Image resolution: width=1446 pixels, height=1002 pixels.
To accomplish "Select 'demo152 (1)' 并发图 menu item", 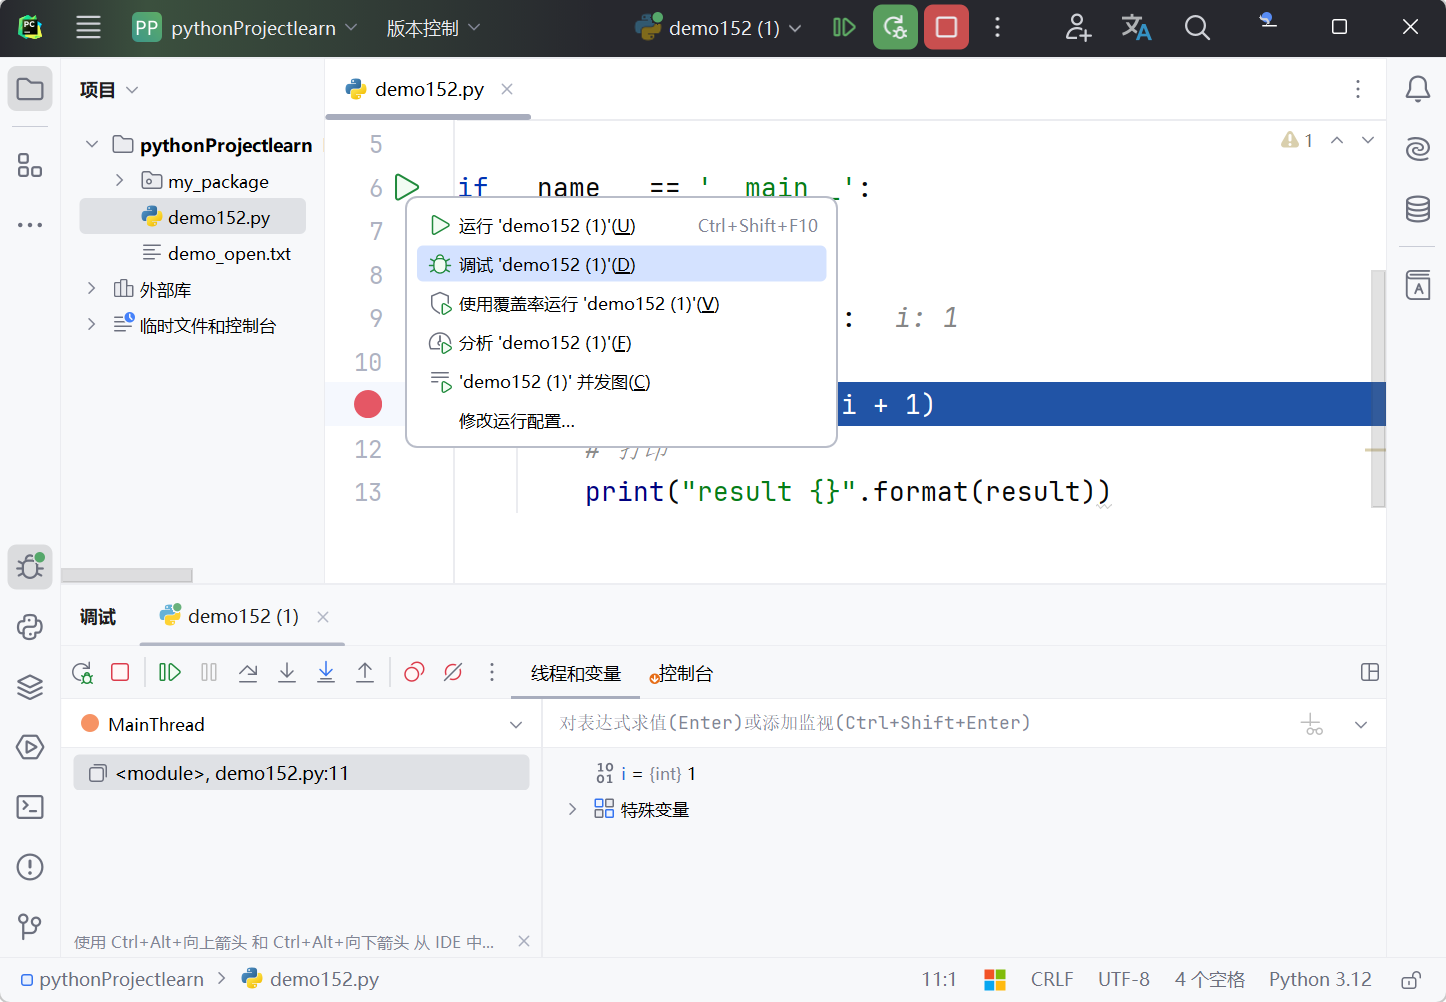I will pyautogui.click(x=621, y=382).
